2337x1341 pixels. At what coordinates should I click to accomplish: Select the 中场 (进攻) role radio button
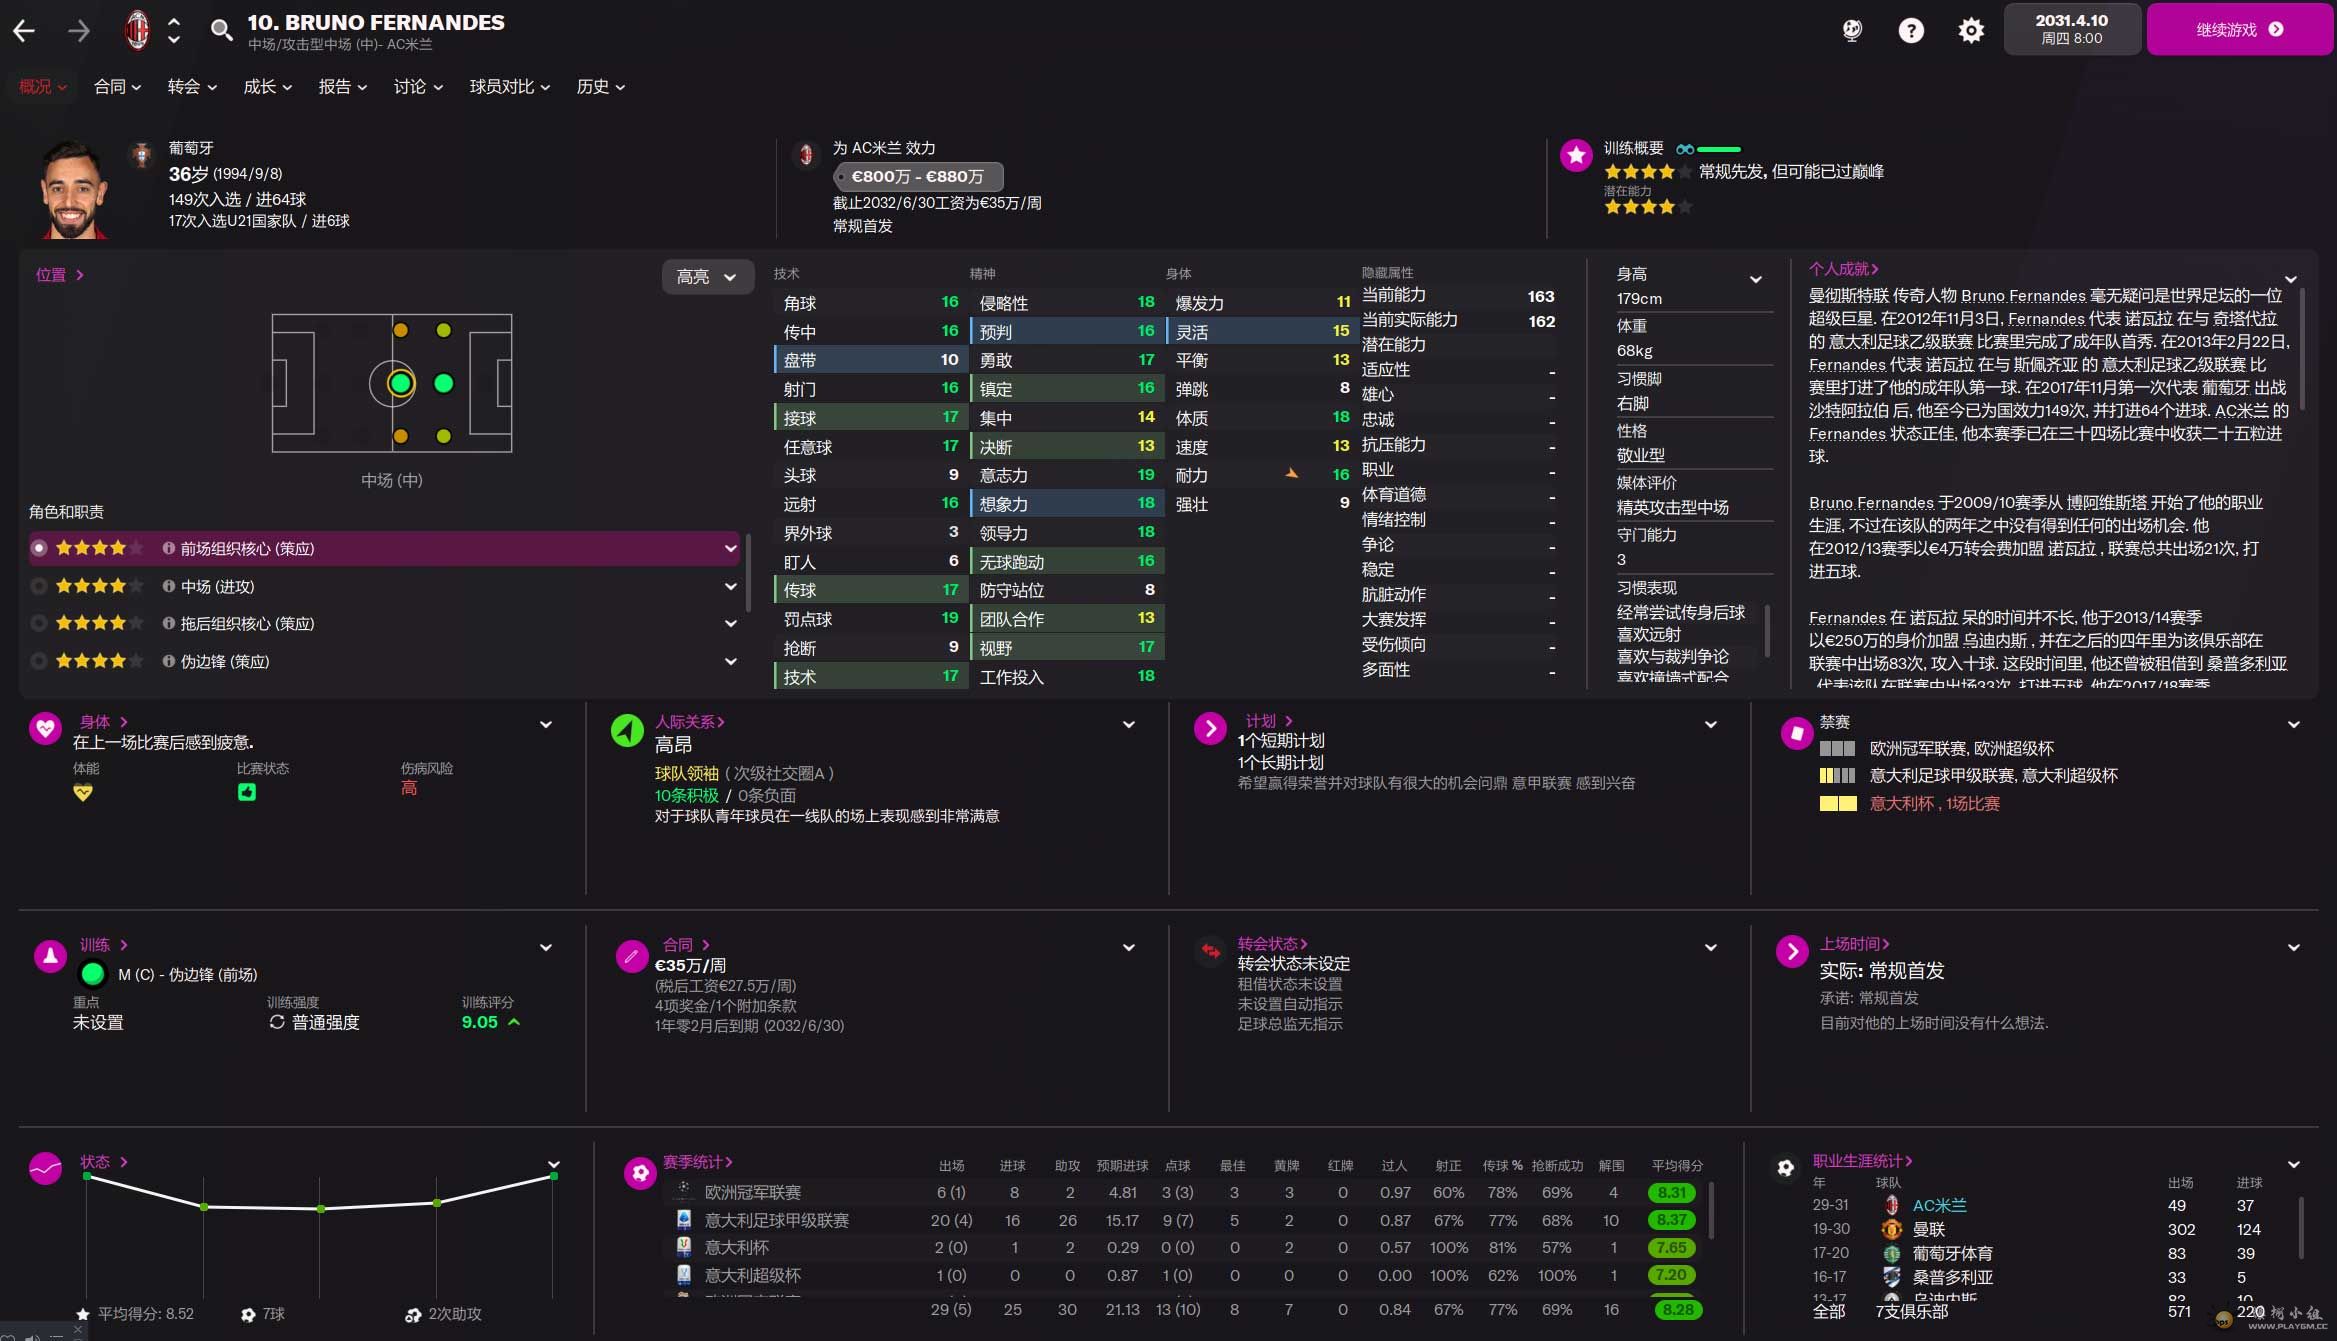[39, 586]
